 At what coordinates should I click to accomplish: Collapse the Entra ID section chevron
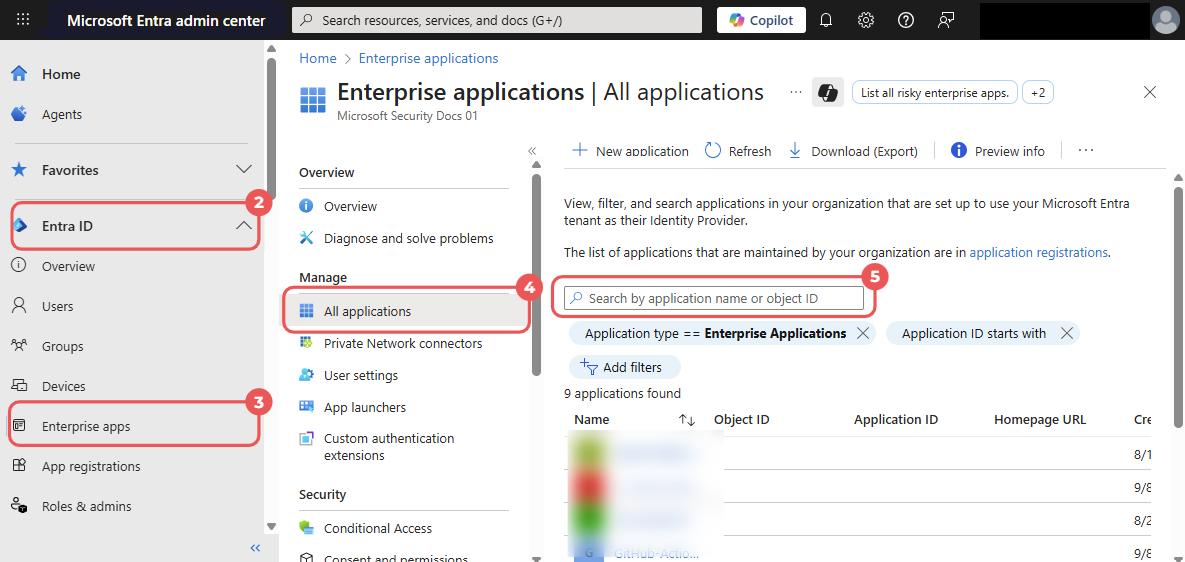(x=243, y=225)
